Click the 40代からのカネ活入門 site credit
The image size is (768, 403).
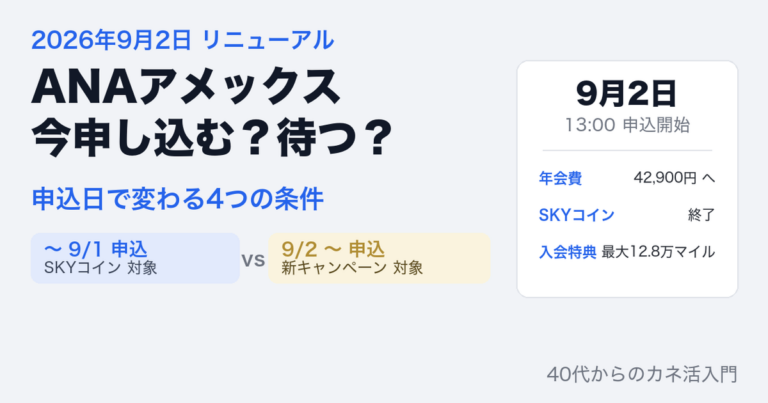(642, 374)
